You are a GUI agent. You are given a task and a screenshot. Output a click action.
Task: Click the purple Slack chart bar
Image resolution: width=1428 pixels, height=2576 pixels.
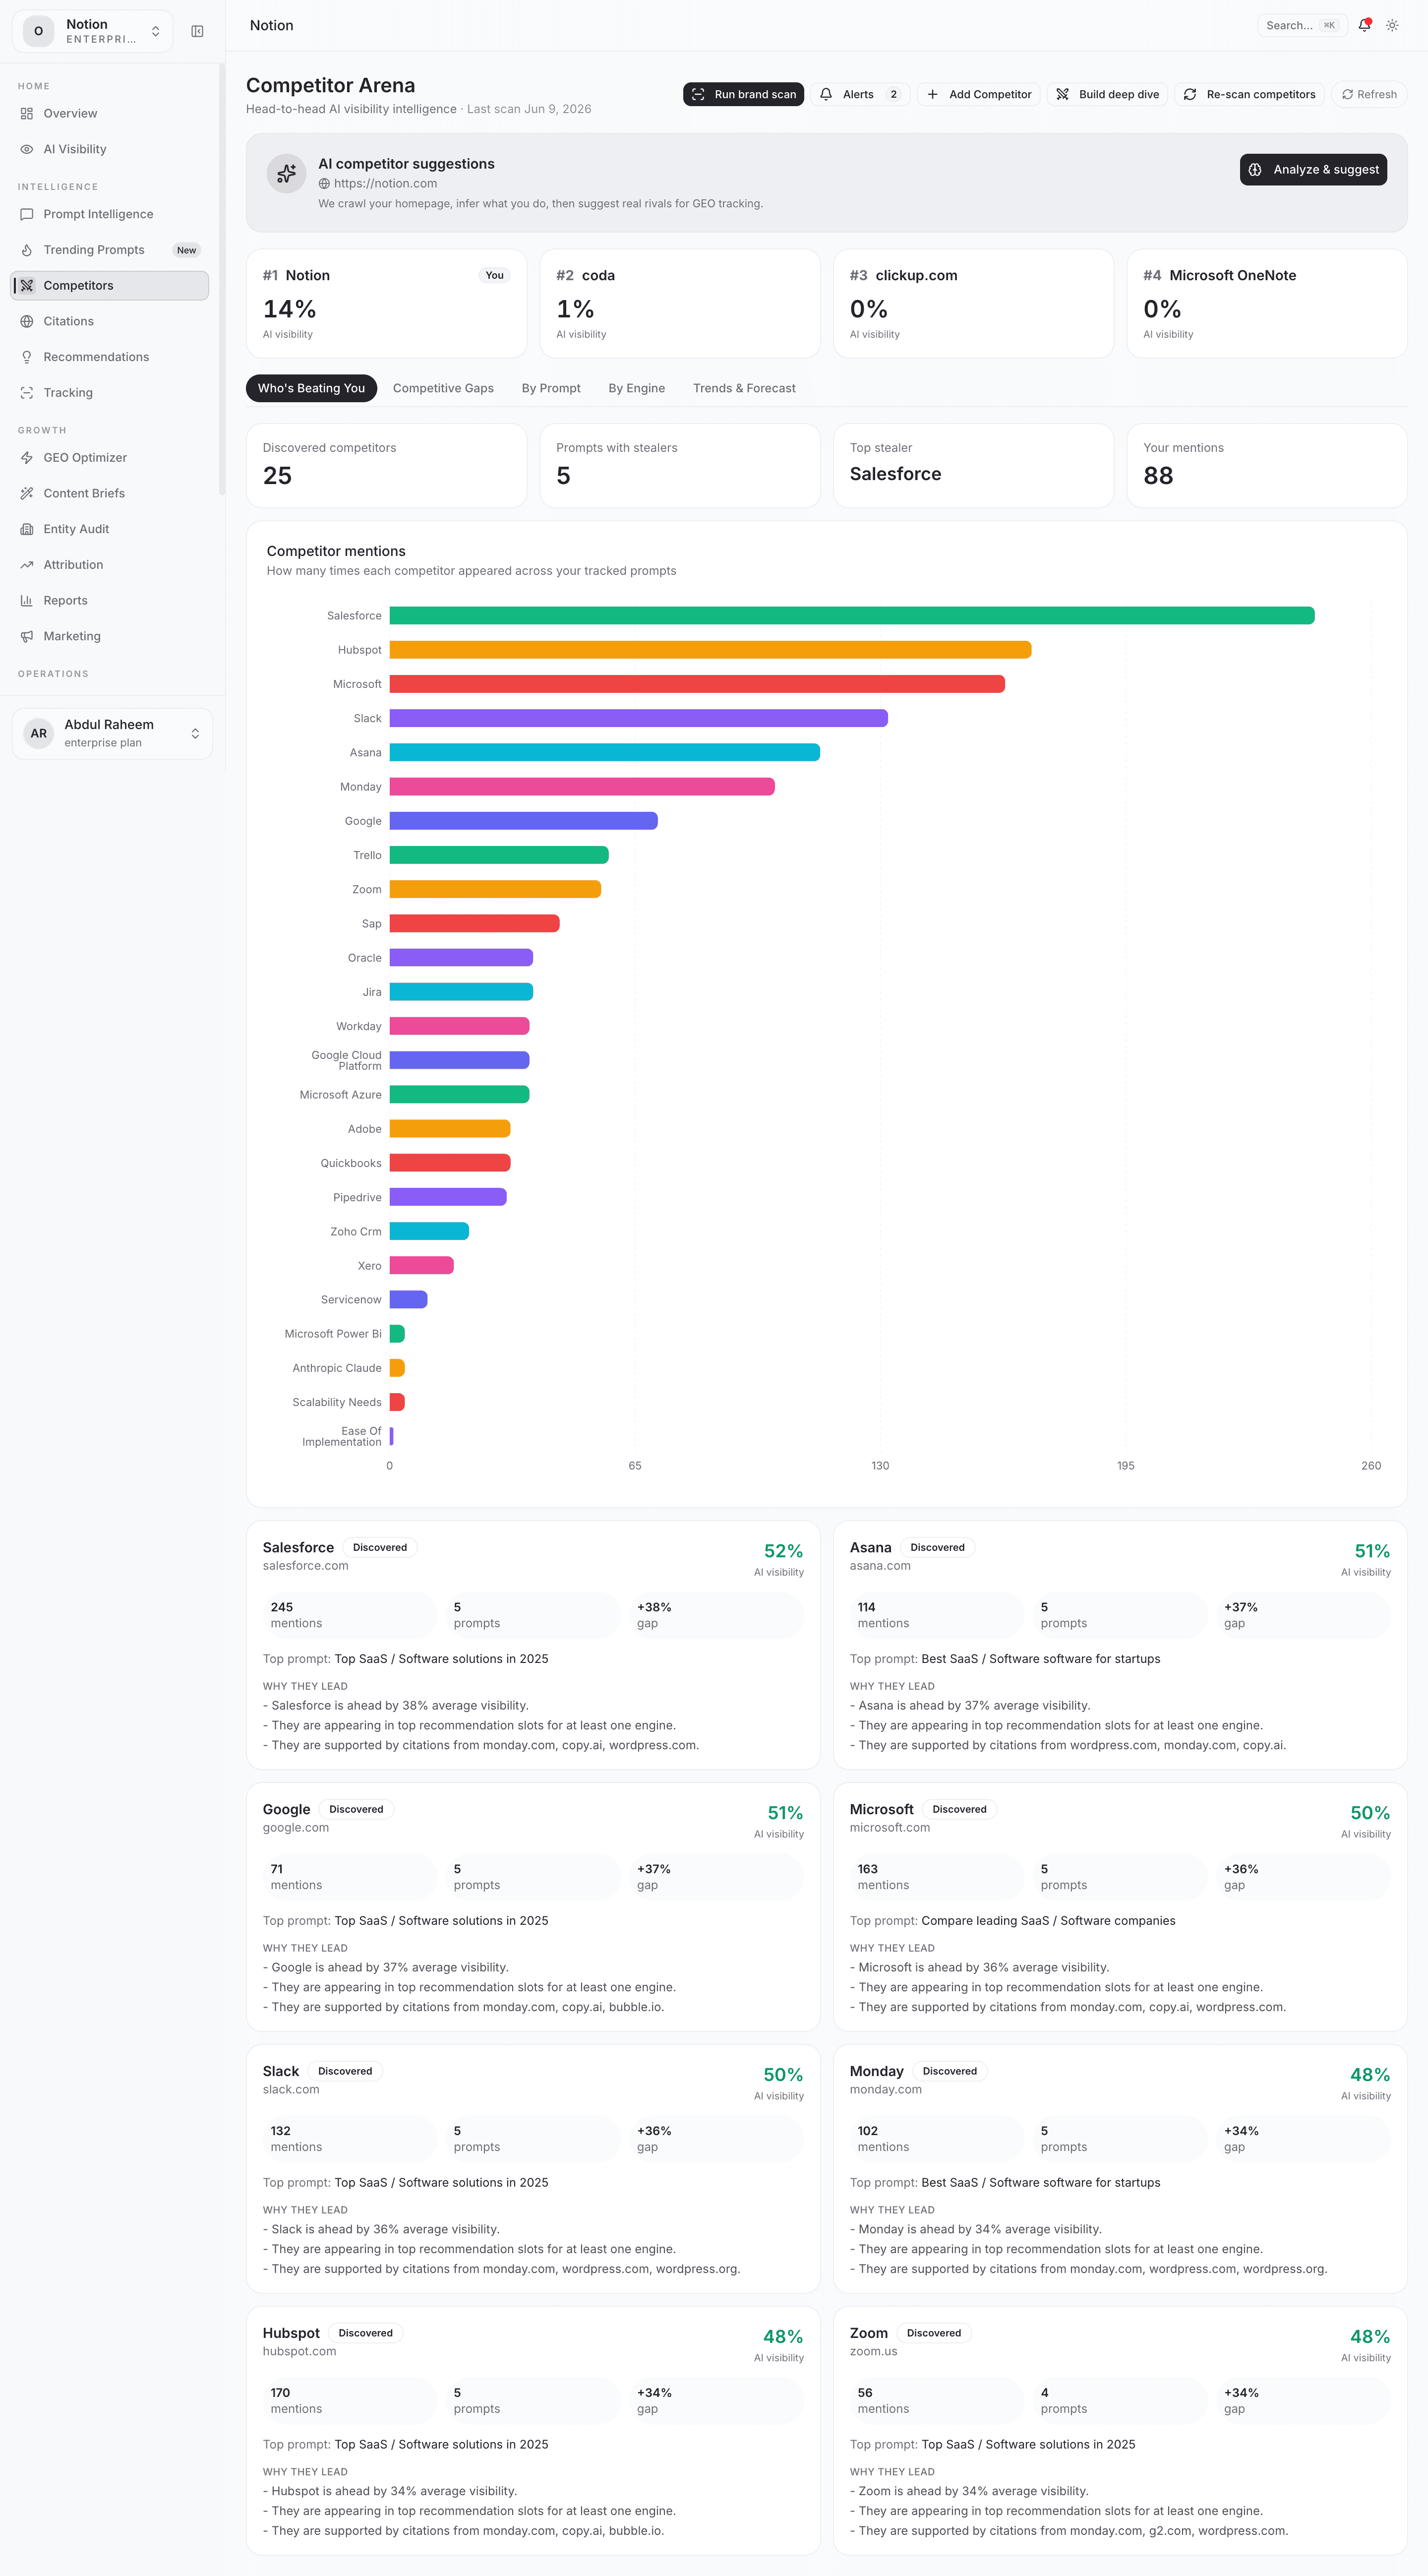[x=639, y=718]
